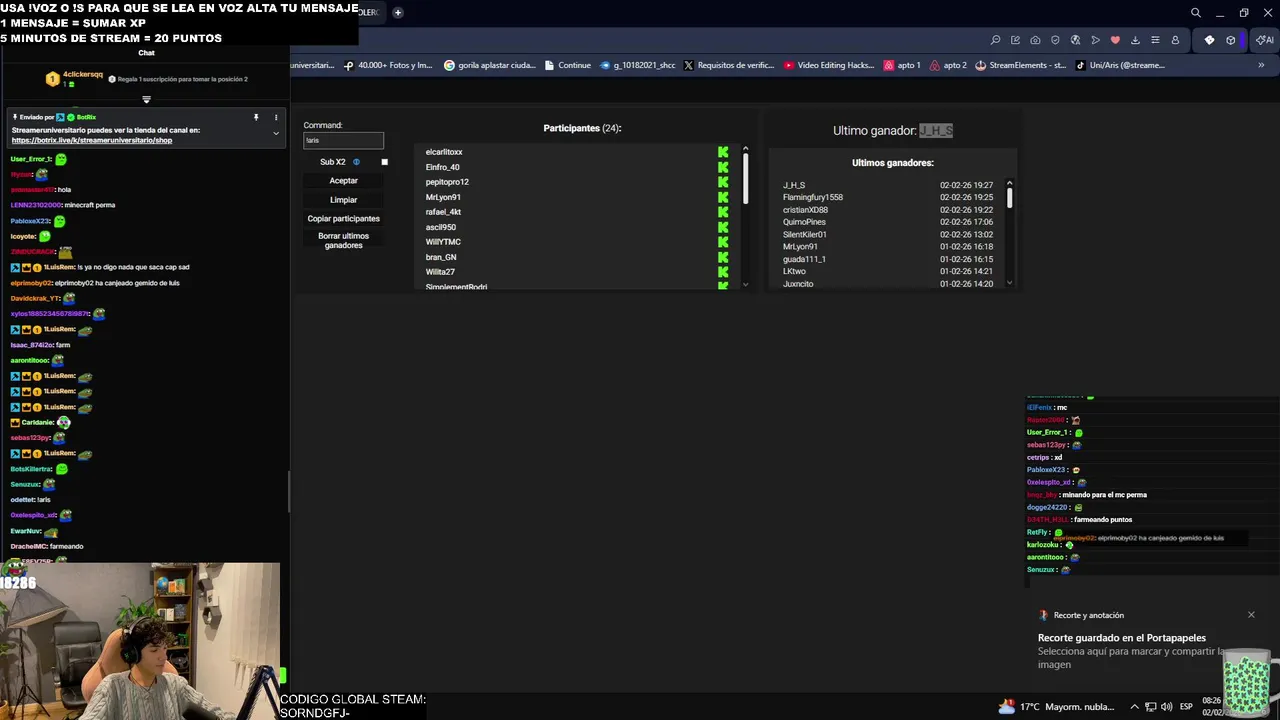Open the 'gorila aplastar ciuda...' bookmark
1280x720 pixels.
[x=490, y=65]
